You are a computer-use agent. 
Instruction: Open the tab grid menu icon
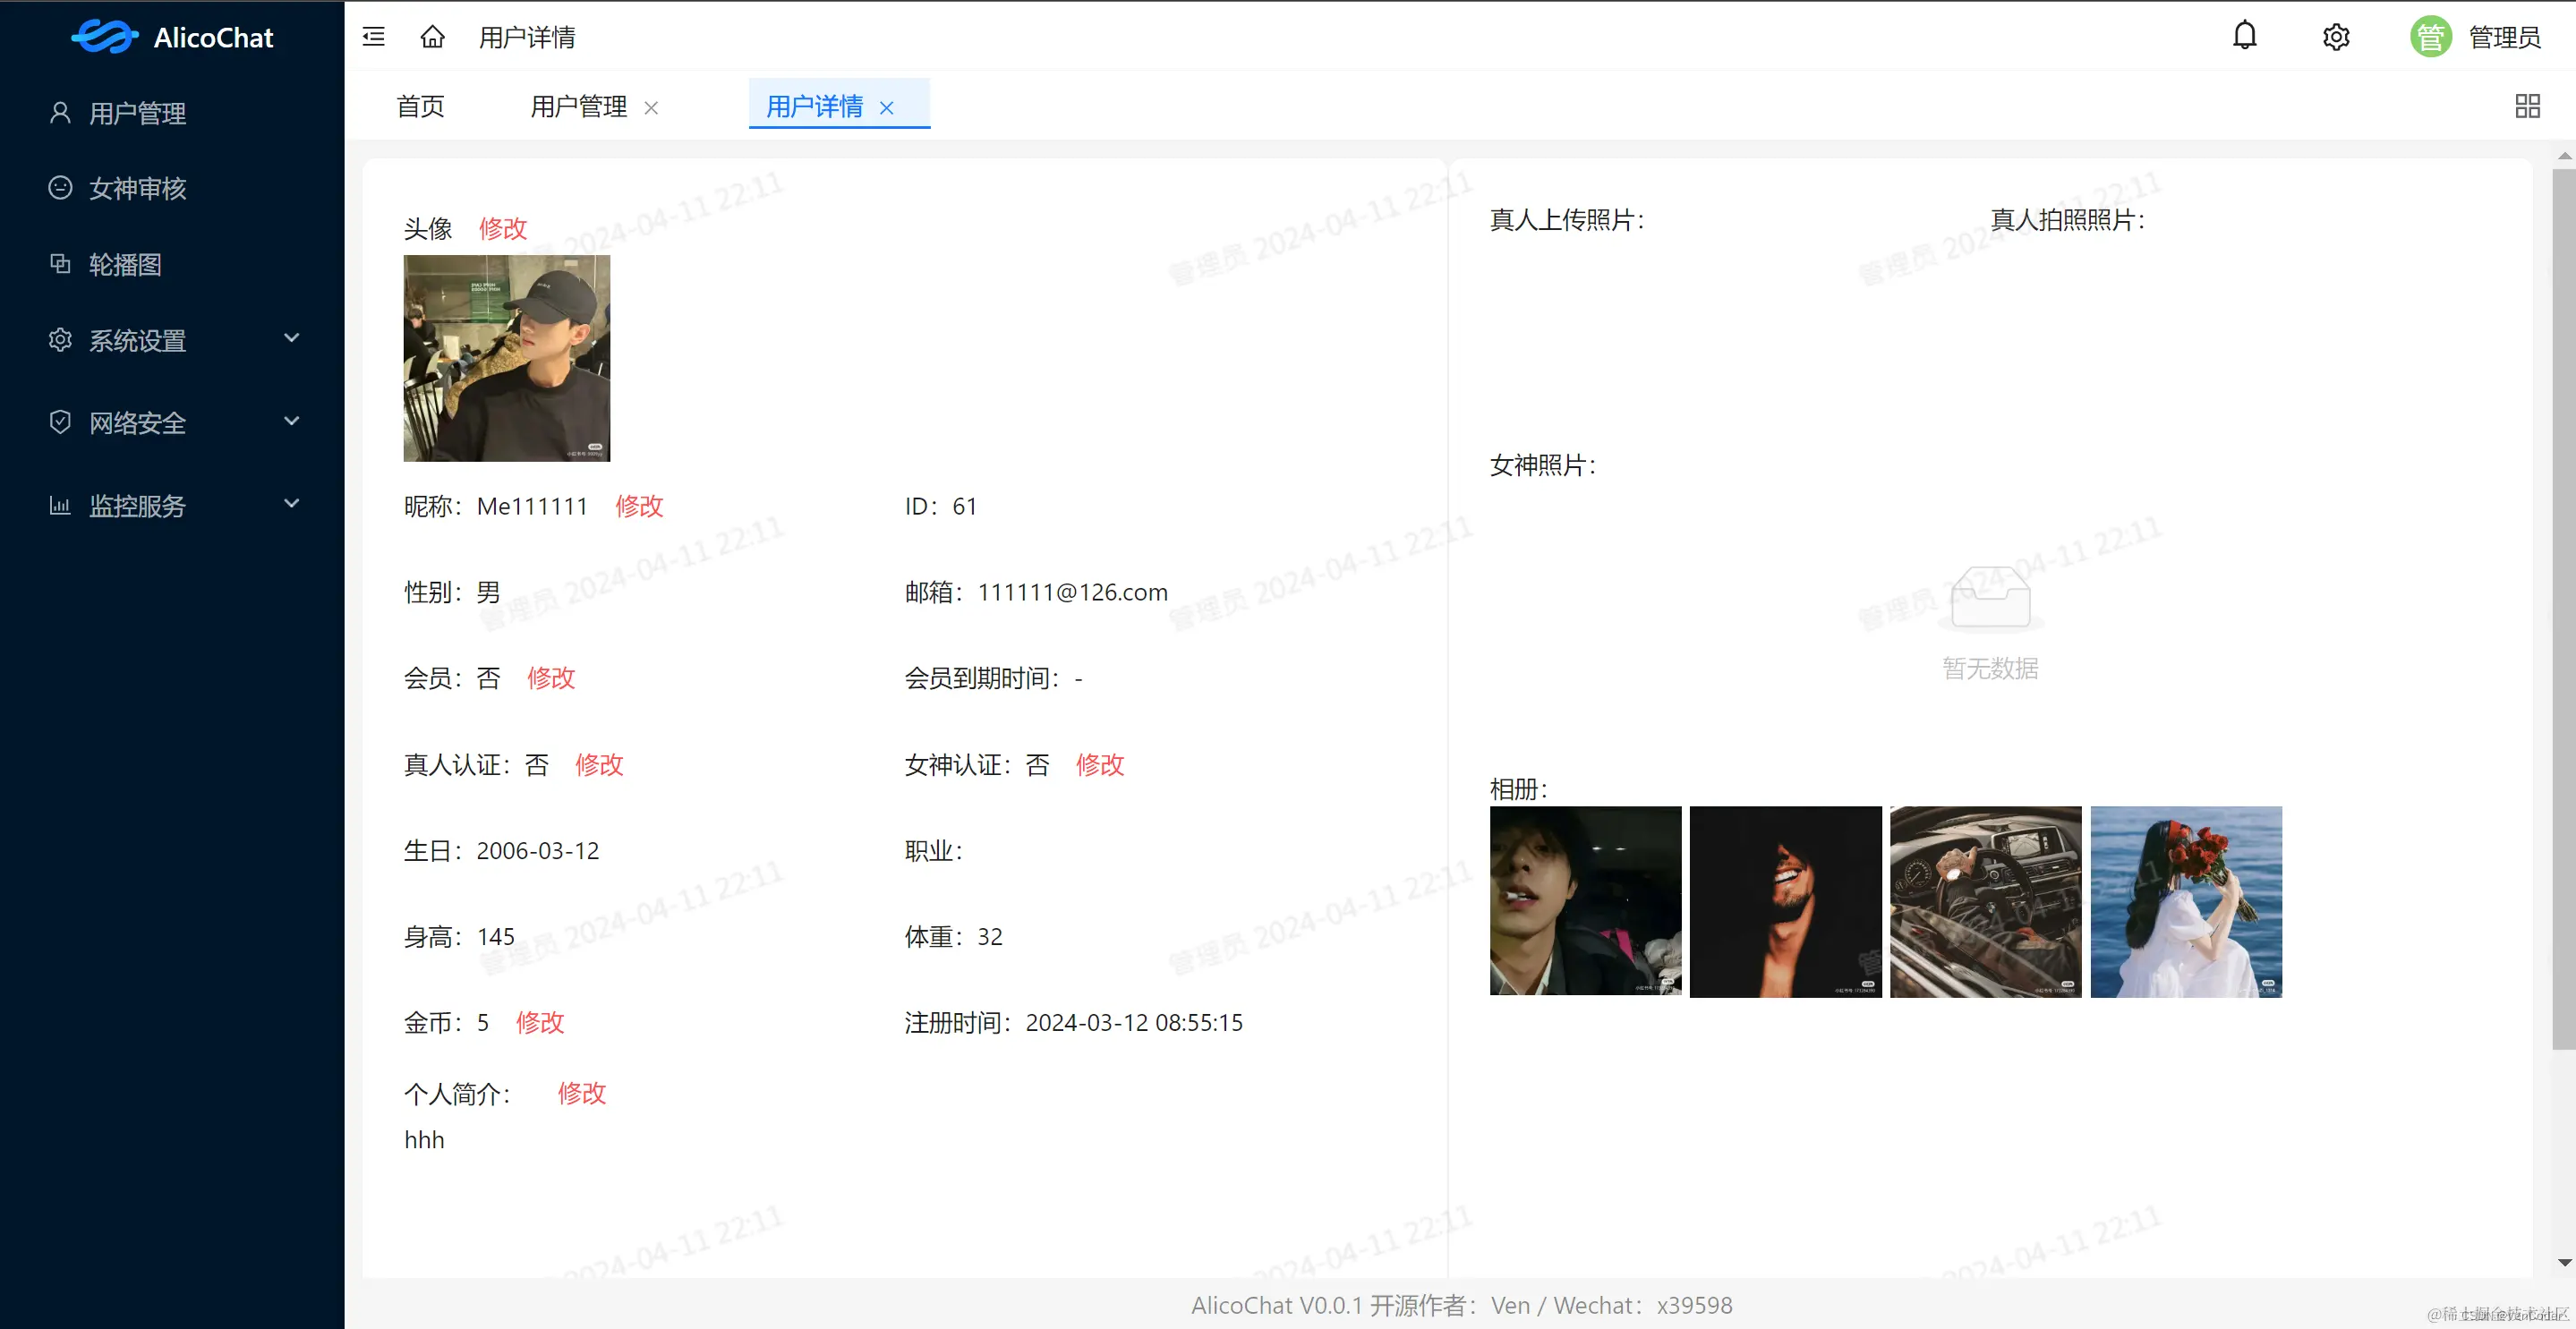[2527, 106]
